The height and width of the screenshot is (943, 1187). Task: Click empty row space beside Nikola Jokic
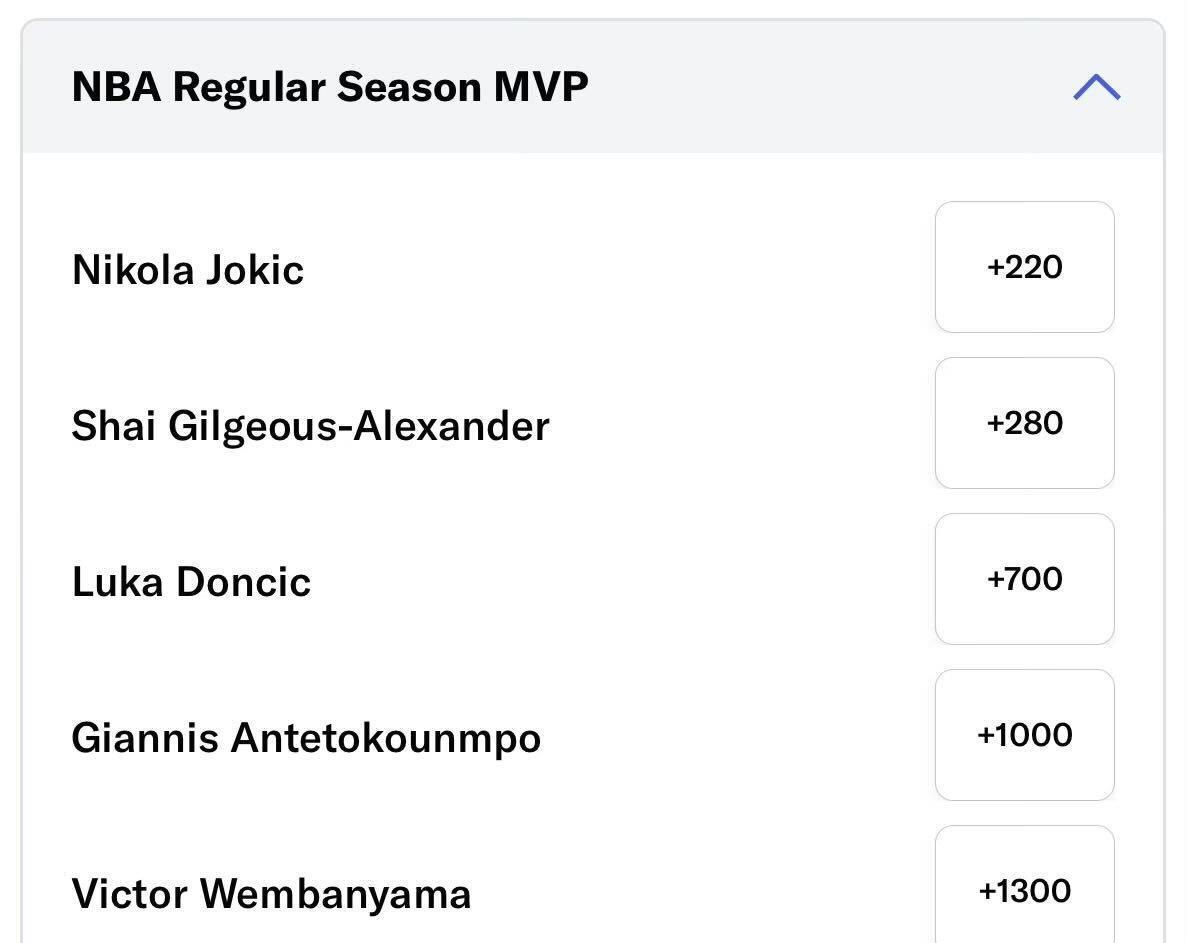[619, 269]
